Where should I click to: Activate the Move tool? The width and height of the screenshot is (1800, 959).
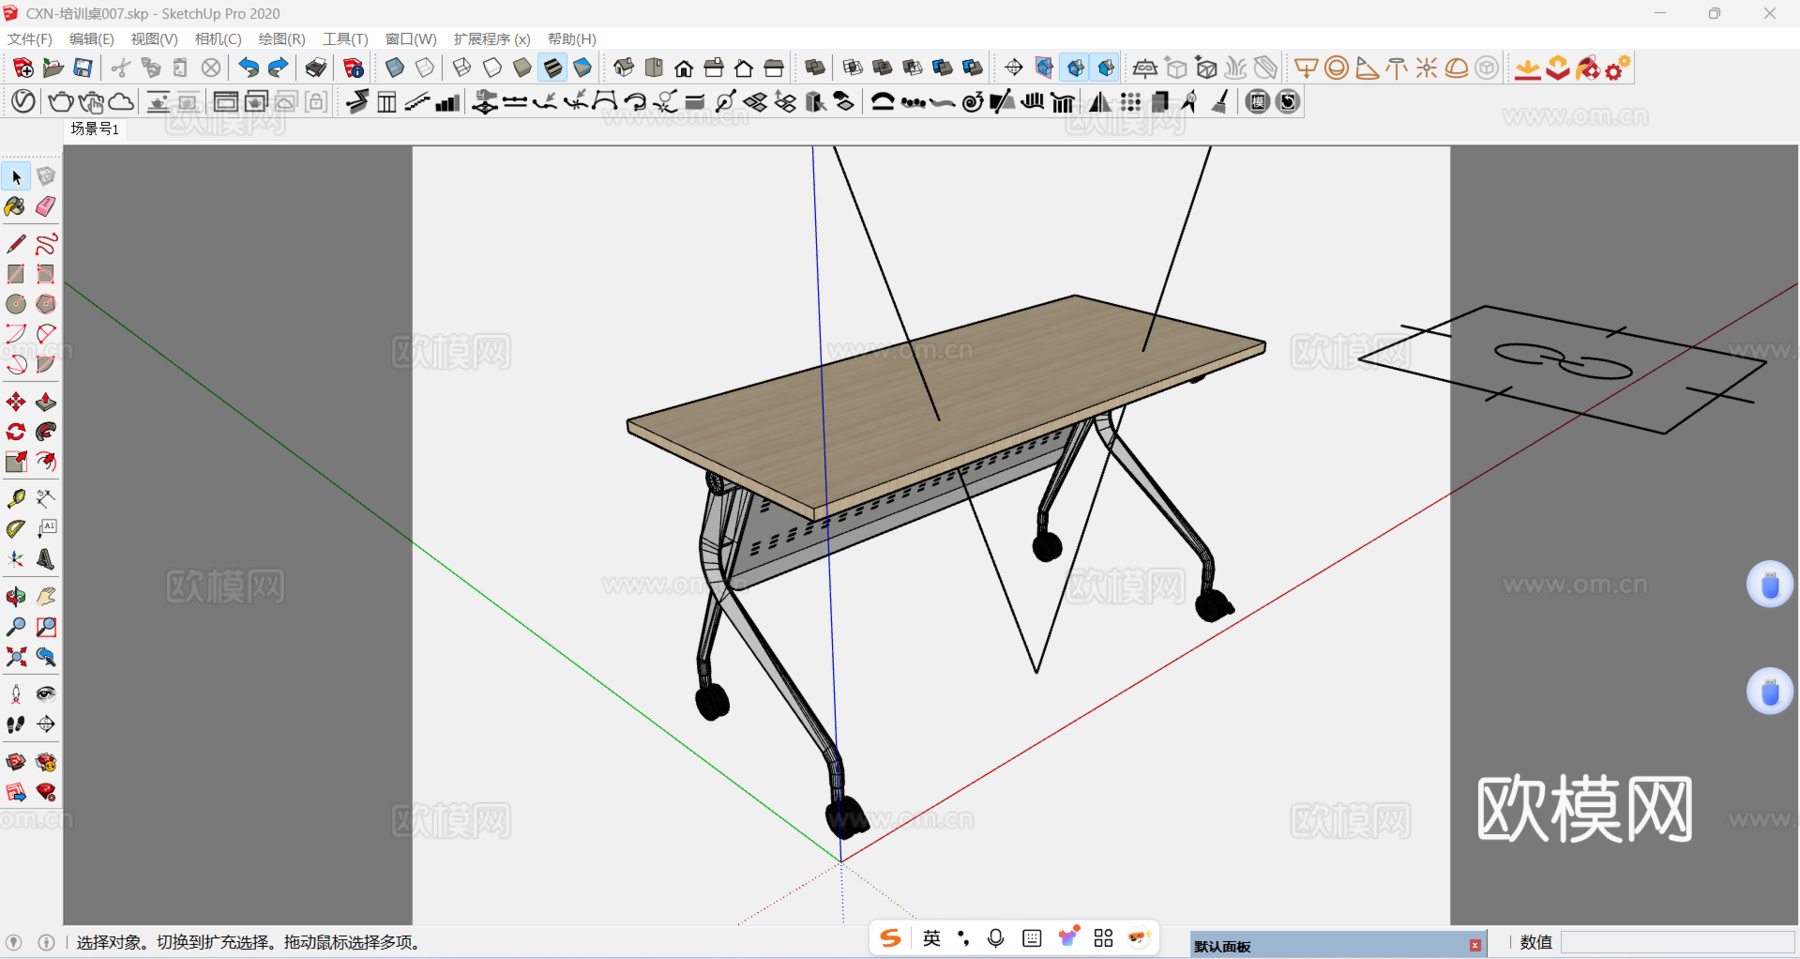(x=16, y=402)
